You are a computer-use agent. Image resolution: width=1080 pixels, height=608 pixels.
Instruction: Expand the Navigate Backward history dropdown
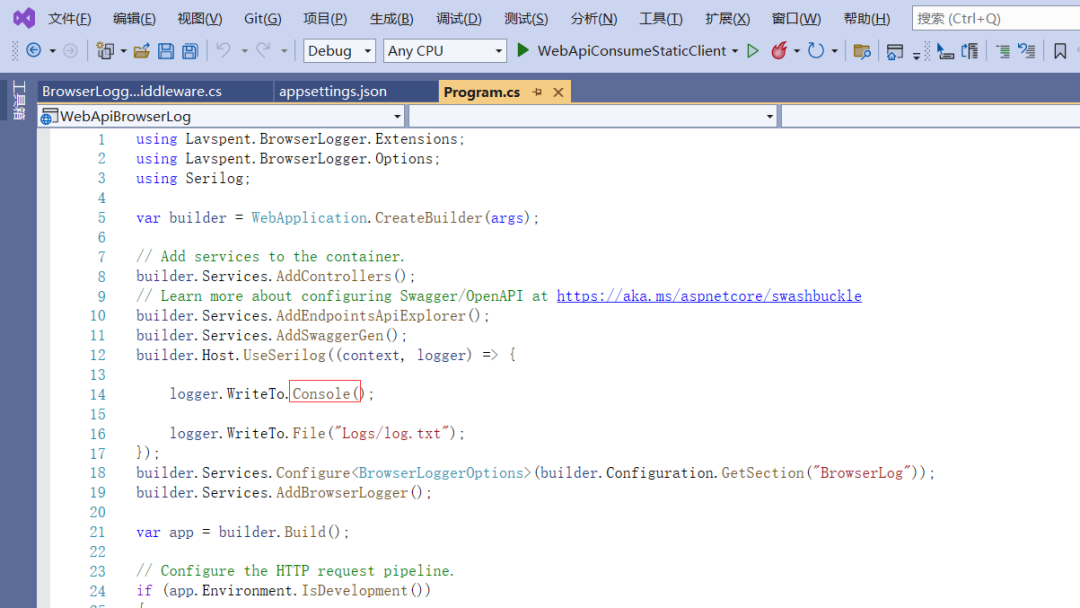pyautogui.click(x=52, y=51)
